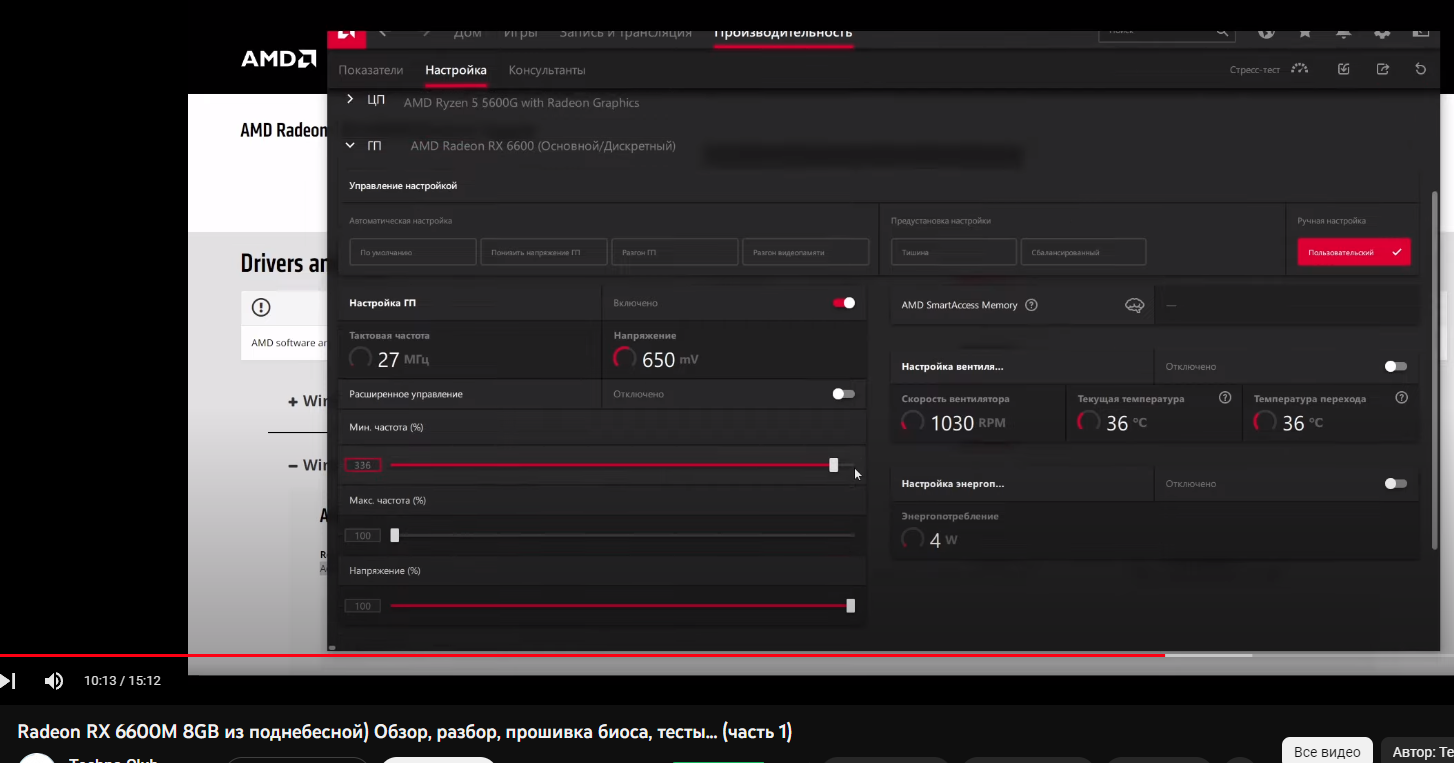The width and height of the screenshot is (1454, 763).
Task: Click the help icon for Температура перехода
Action: pyautogui.click(x=1401, y=398)
